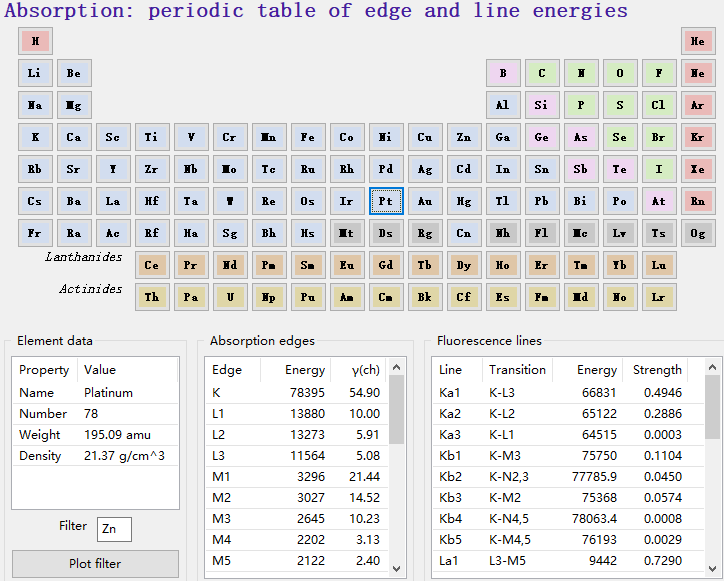Click the Filter input field containing Zn
The height and width of the screenshot is (581, 724).
[114, 529]
